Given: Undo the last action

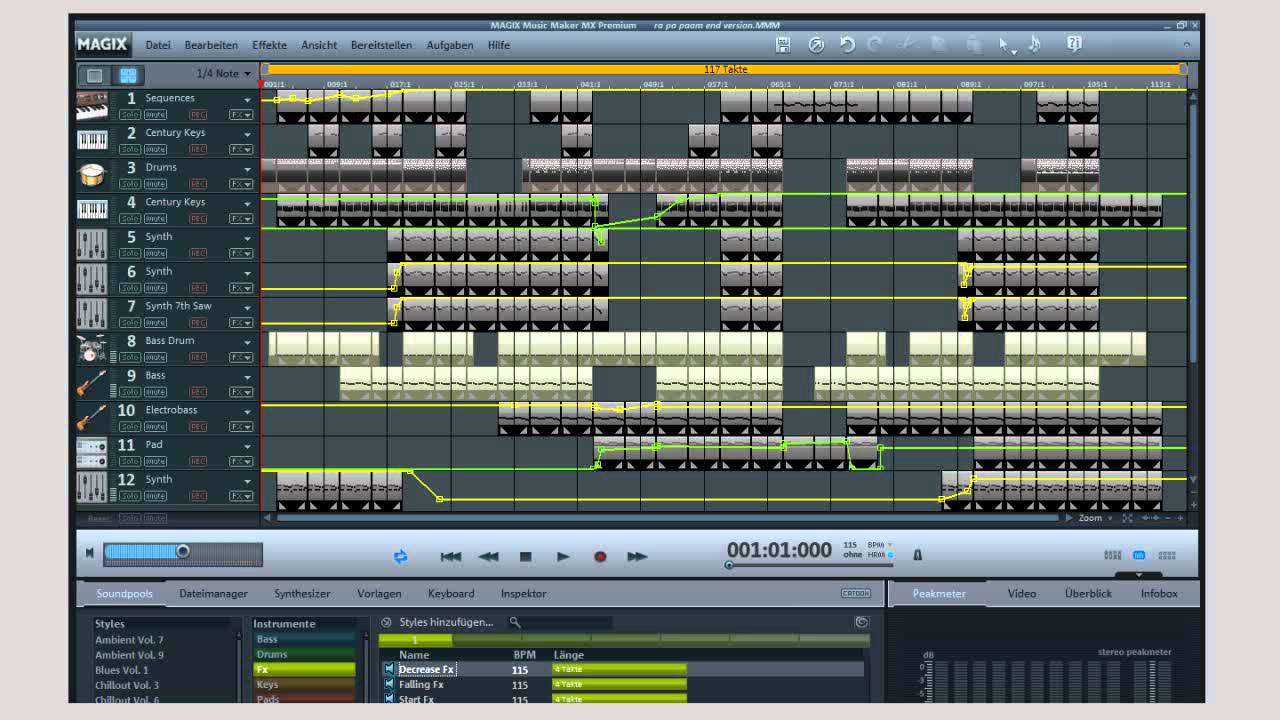Looking at the screenshot, I should click(x=847, y=45).
